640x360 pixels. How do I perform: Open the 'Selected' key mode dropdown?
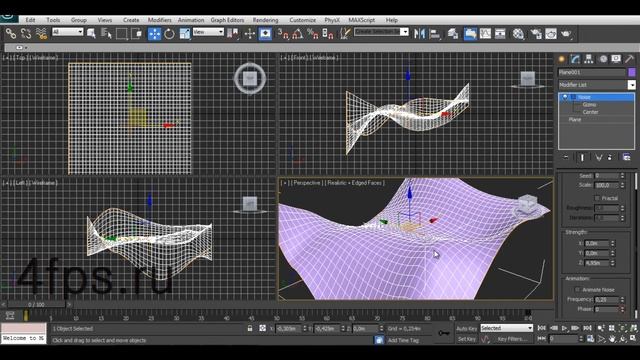tap(507, 328)
